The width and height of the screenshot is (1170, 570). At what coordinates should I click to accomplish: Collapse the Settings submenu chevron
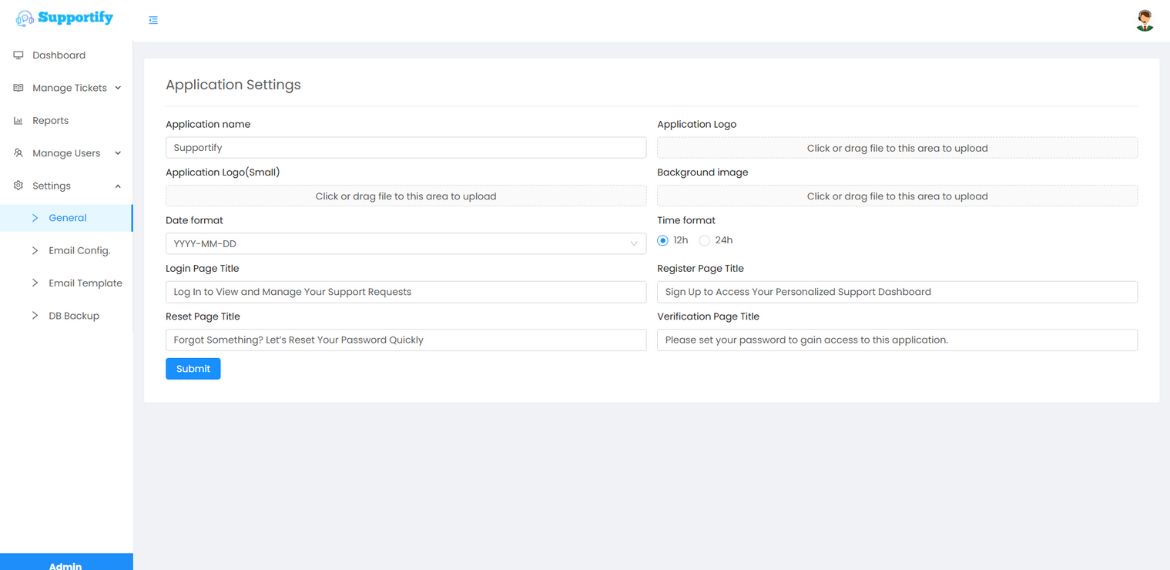118,186
